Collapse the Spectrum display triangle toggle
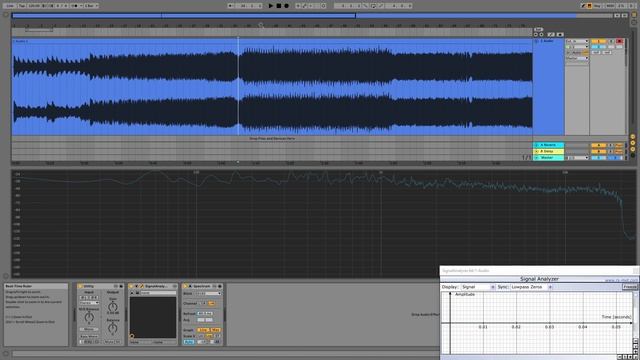This screenshot has width=640, height=360. pyautogui.click(x=190, y=286)
